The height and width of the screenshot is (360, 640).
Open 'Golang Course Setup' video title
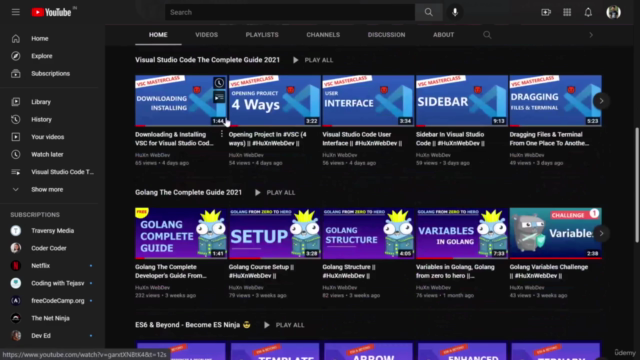pos(261,271)
